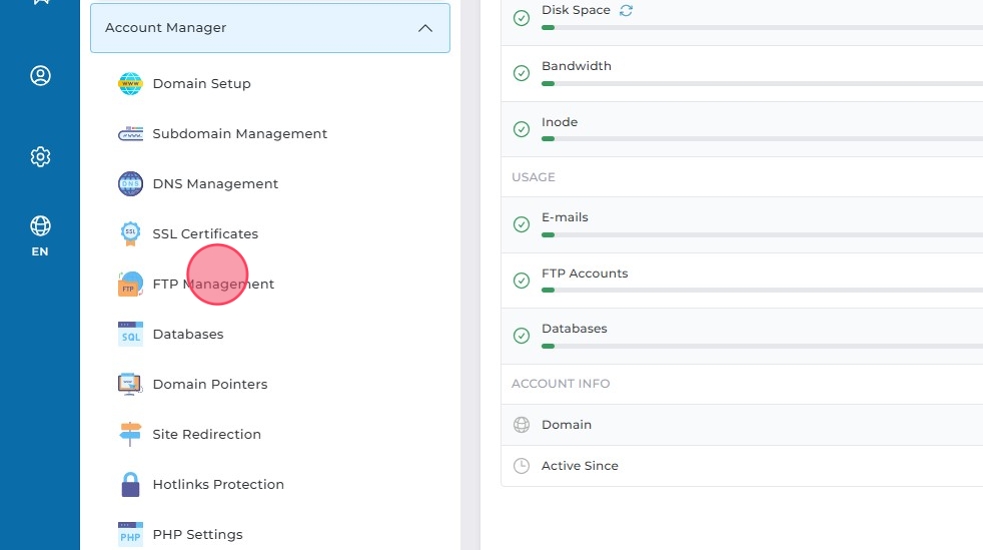Open settings gear in left sidebar
This screenshot has width=983, height=550.
[40, 157]
